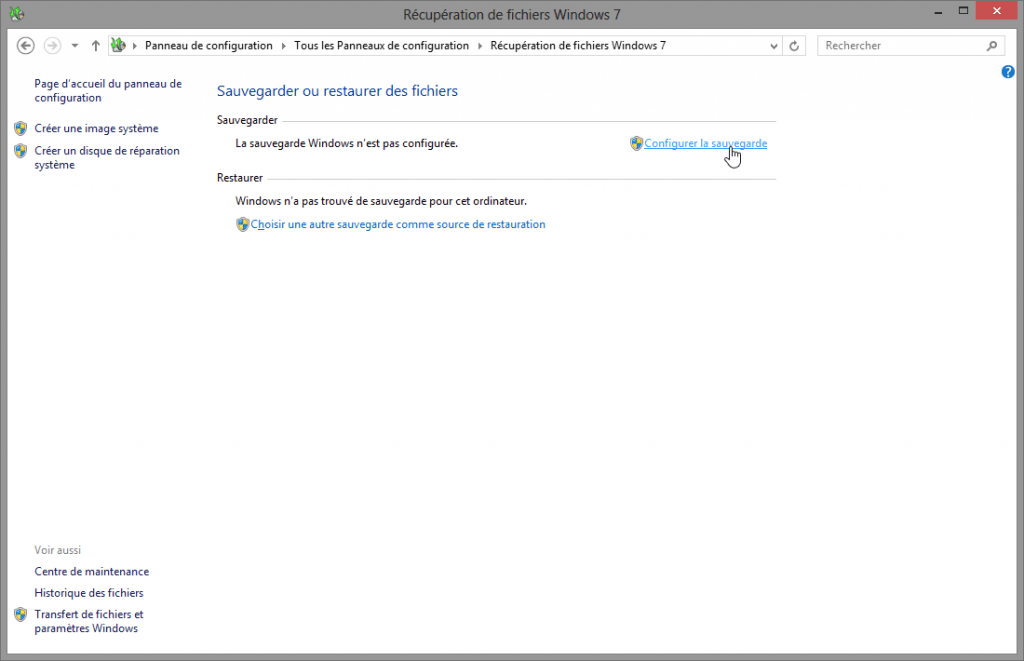Close the Récupération de fichiers window
1024x661 pixels.
pyautogui.click(x=997, y=10)
